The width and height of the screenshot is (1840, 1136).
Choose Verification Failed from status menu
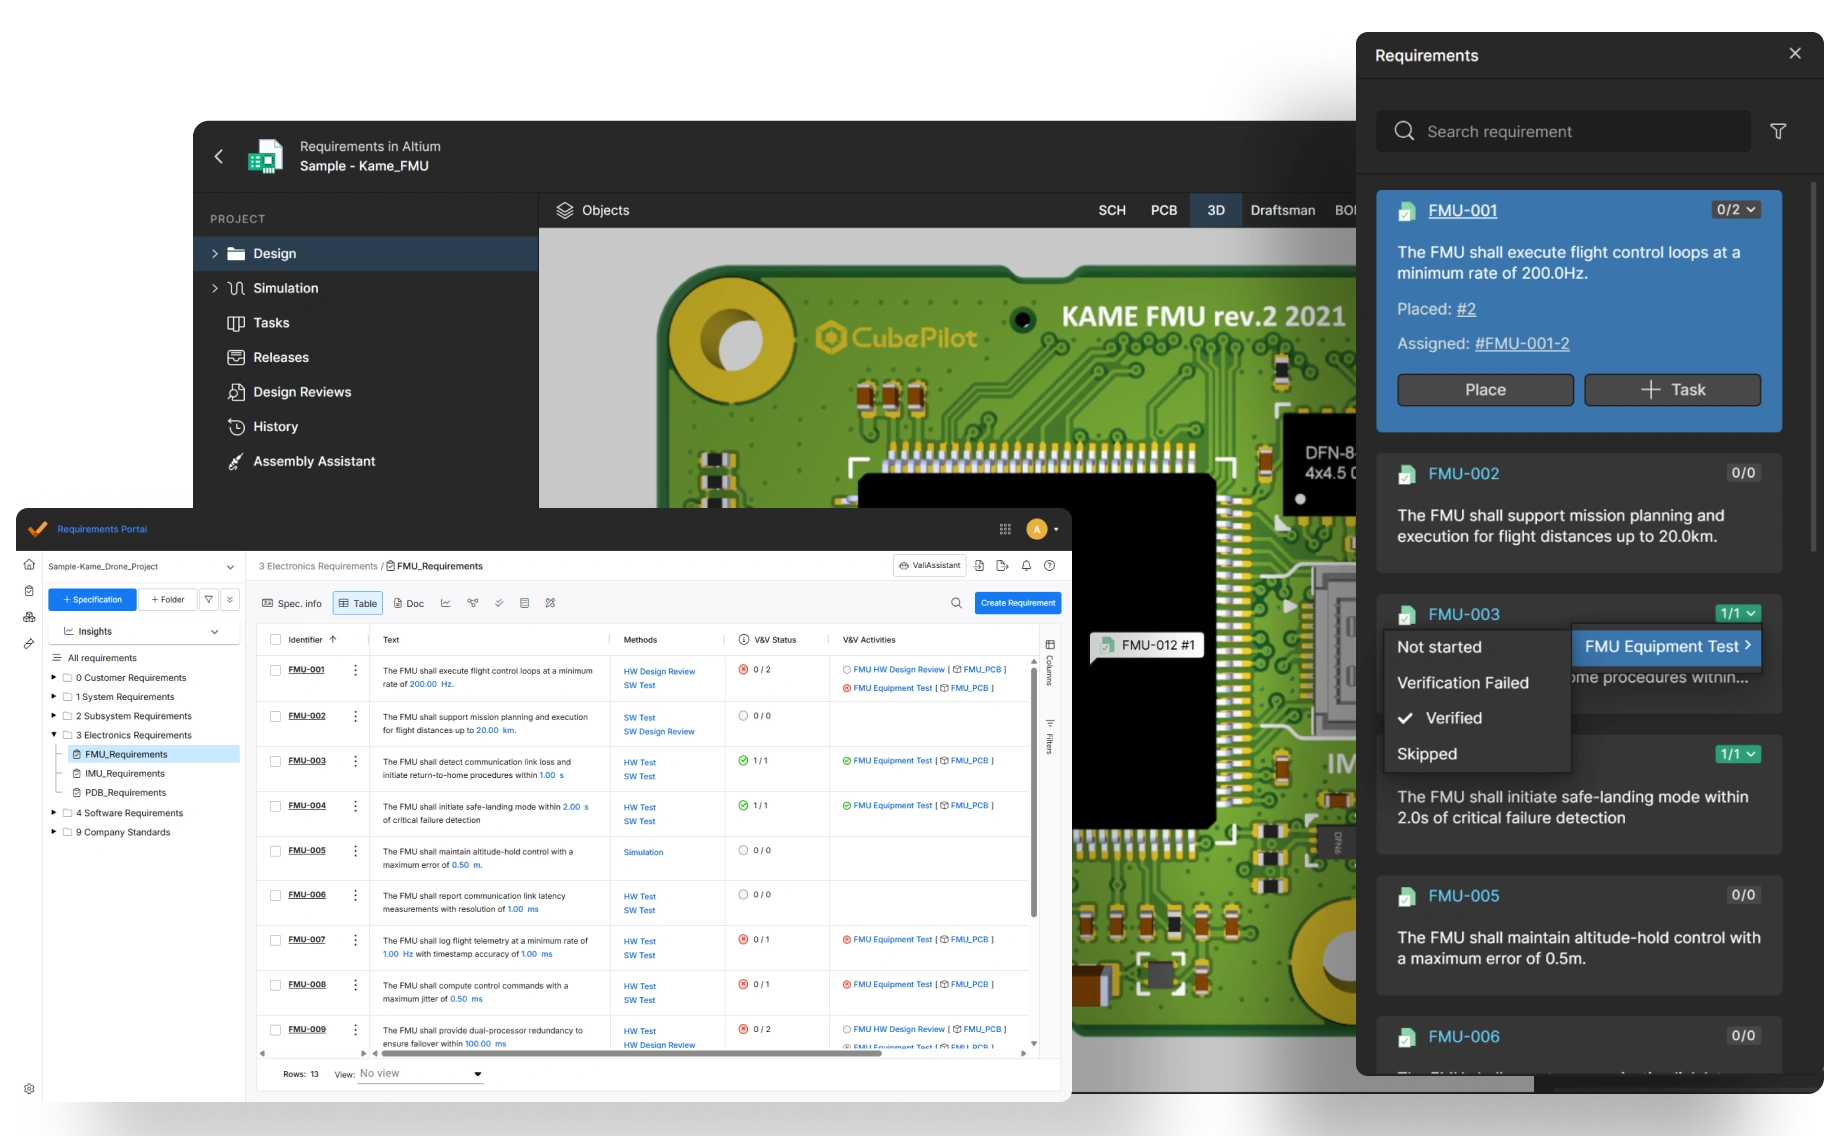tap(1462, 683)
